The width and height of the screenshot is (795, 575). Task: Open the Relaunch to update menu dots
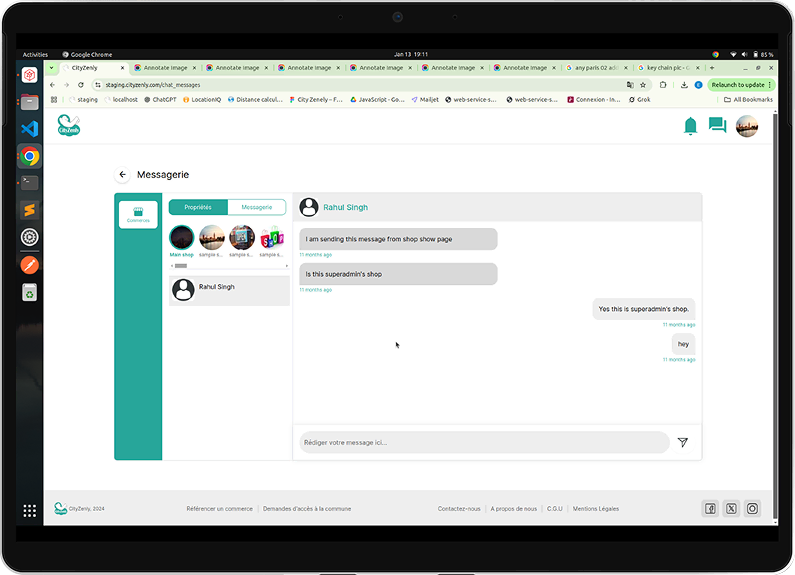pyautogui.click(x=770, y=85)
